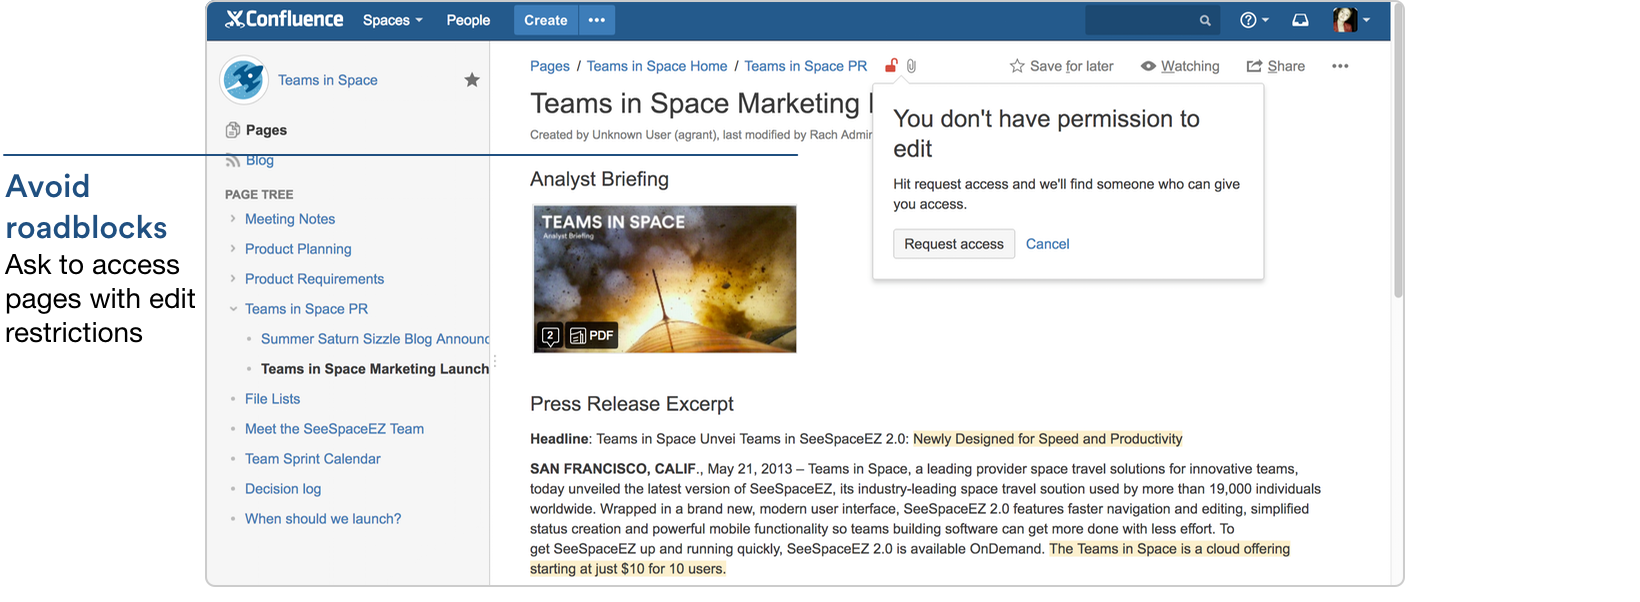Click the attachments paperclip icon
Viewport: 1640px width, 602px height.
click(911, 66)
